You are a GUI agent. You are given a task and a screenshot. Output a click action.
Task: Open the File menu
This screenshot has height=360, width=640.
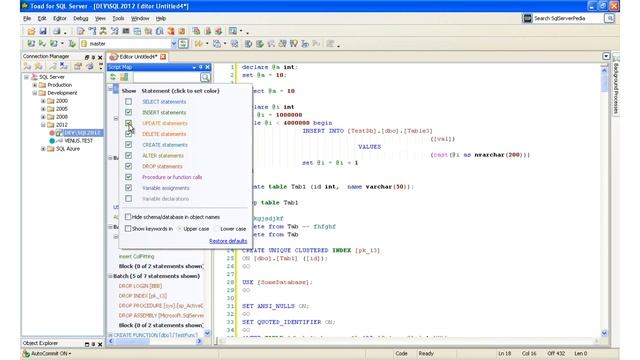(27, 18)
